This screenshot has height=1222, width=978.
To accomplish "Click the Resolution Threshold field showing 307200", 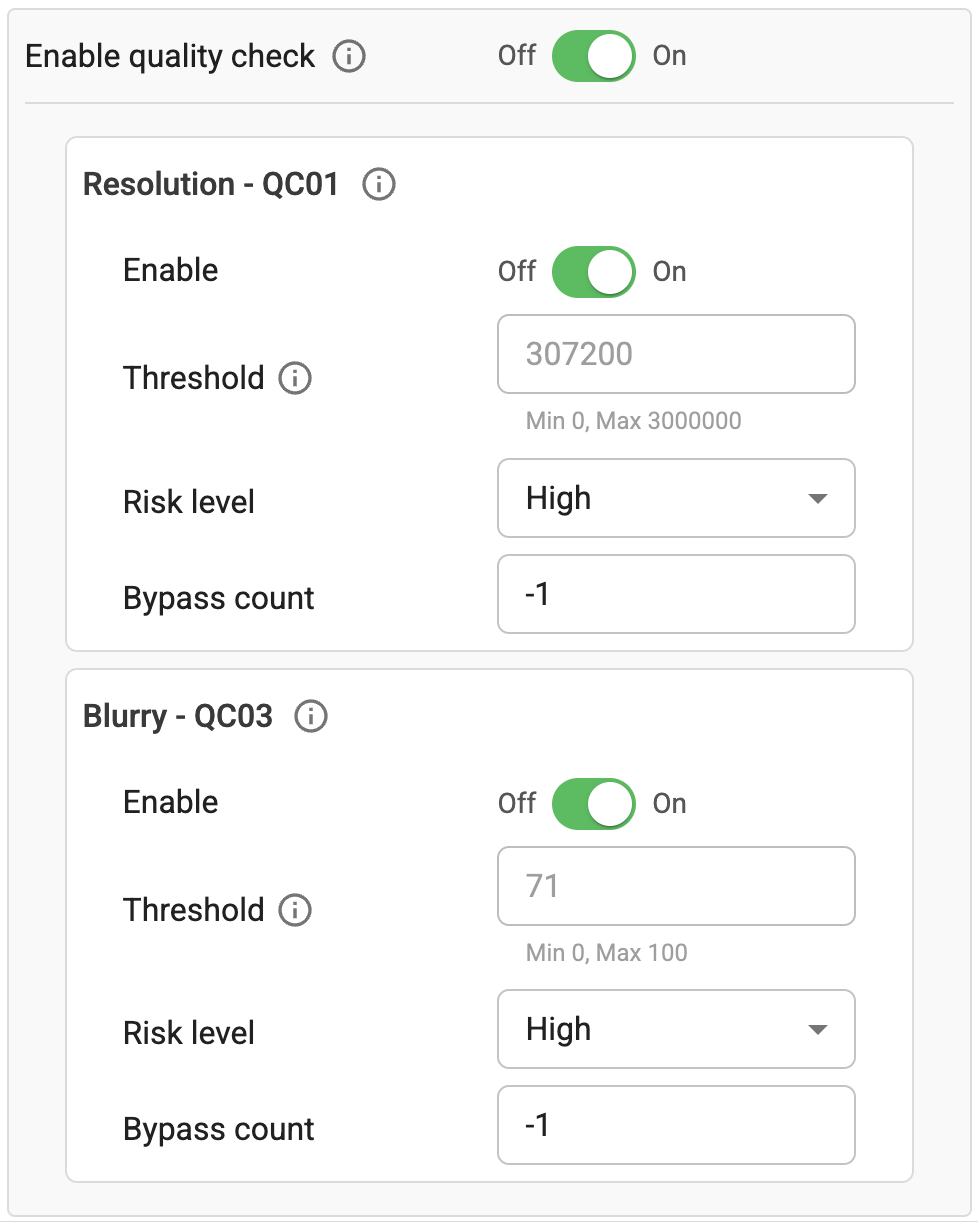I will pos(675,355).
